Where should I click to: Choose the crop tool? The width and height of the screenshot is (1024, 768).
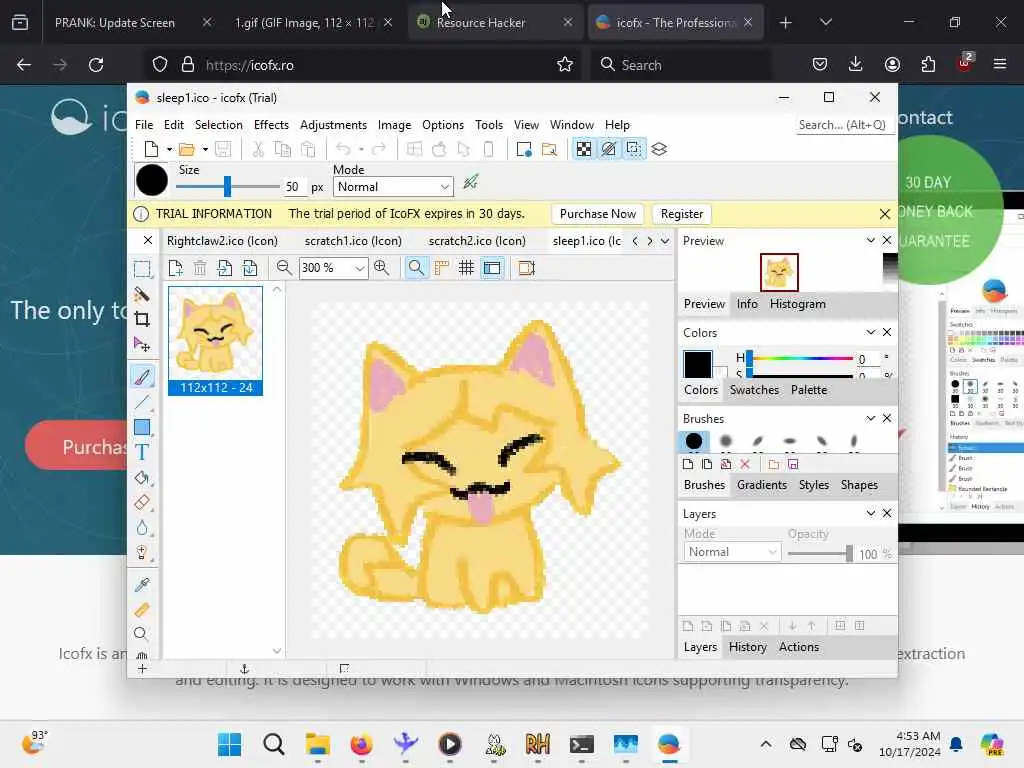[142, 319]
